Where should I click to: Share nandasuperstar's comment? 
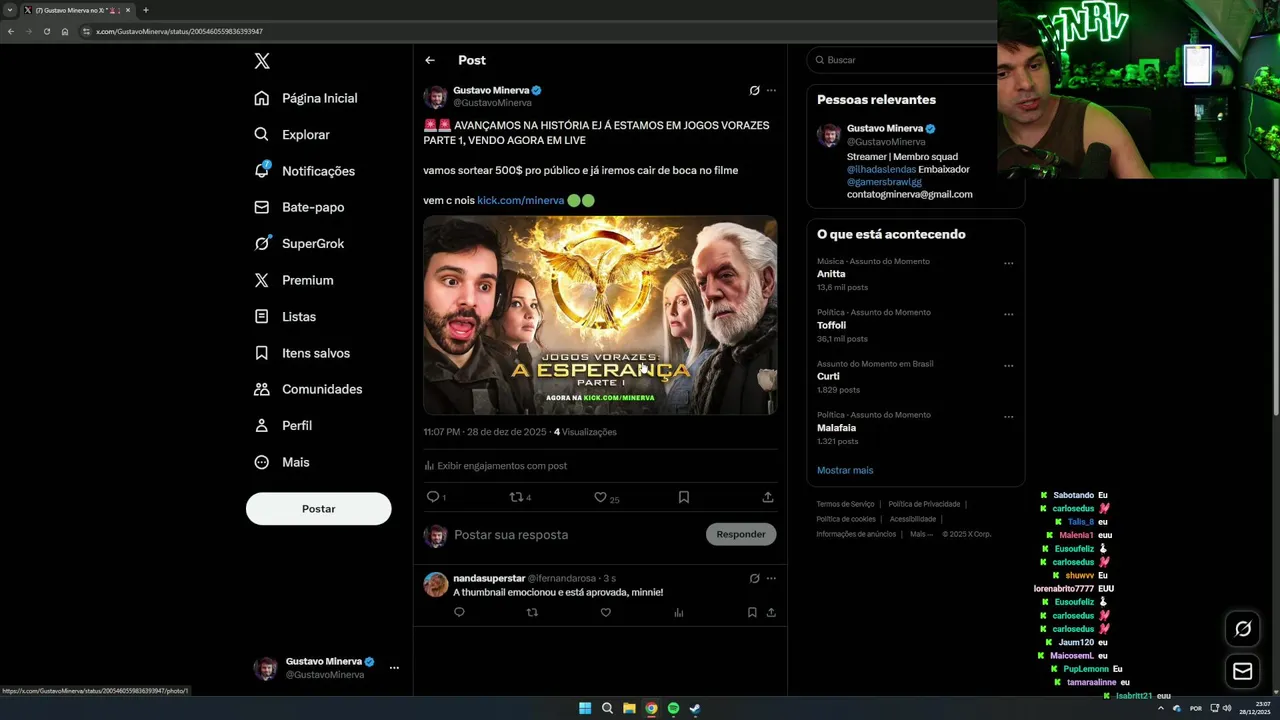coord(771,612)
